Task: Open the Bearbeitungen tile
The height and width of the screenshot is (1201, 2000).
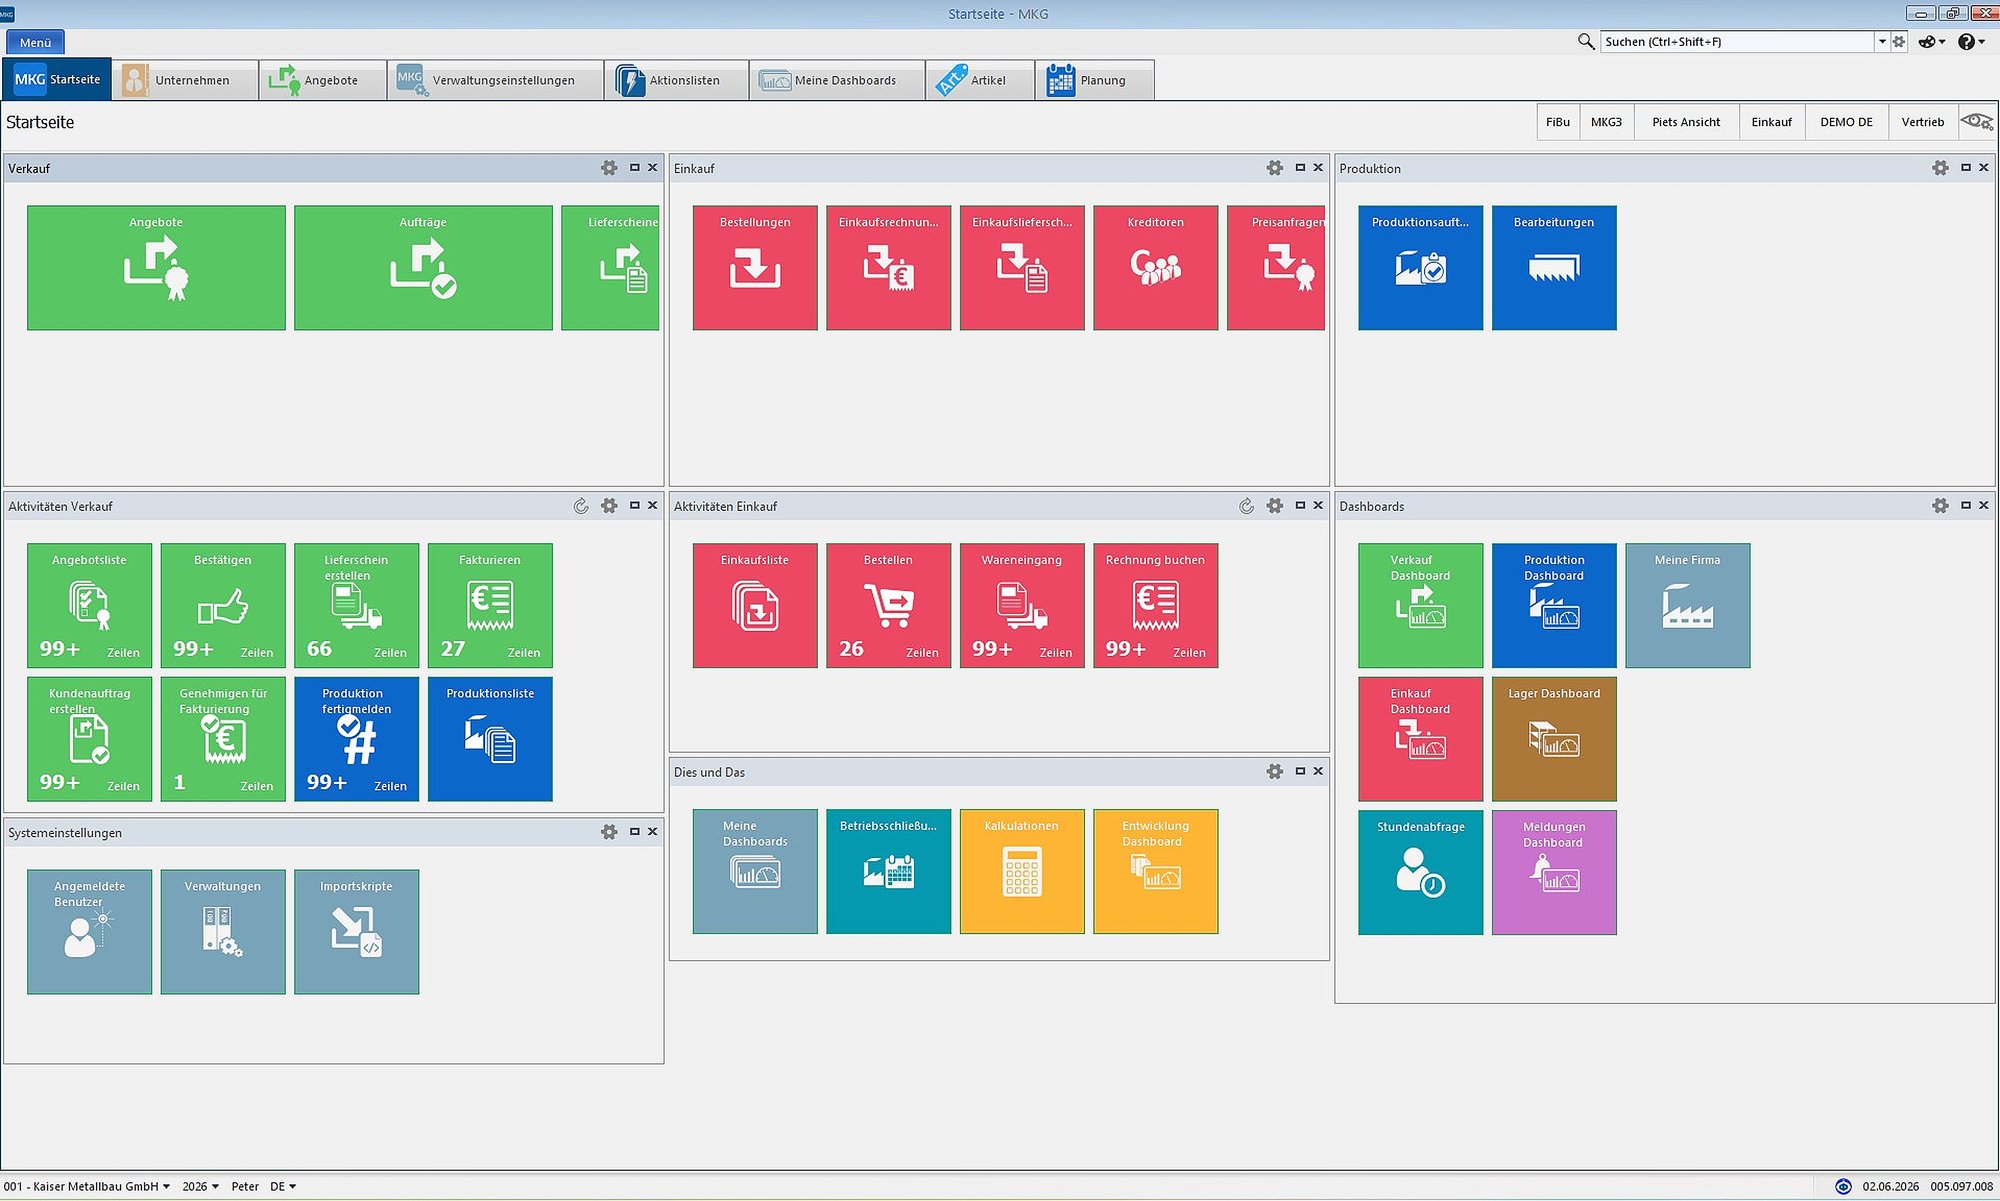Action: tap(1554, 268)
